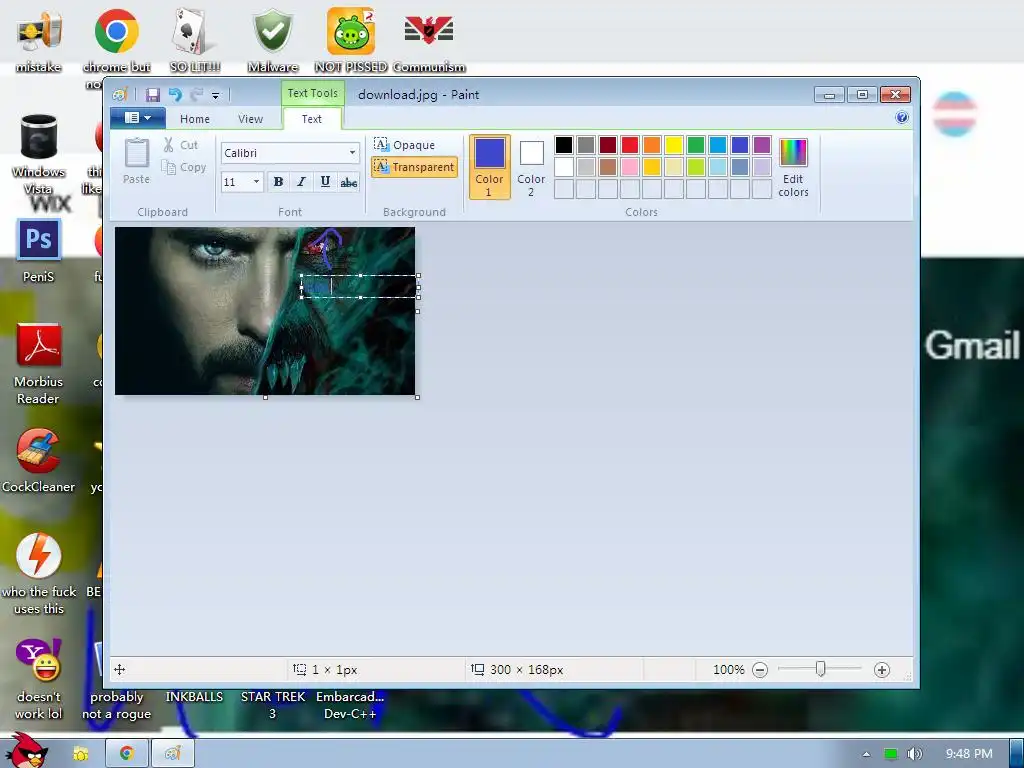Select the Malware shield desktop icon
The height and width of the screenshot is (768, 1024).
[x=273, y=40]
